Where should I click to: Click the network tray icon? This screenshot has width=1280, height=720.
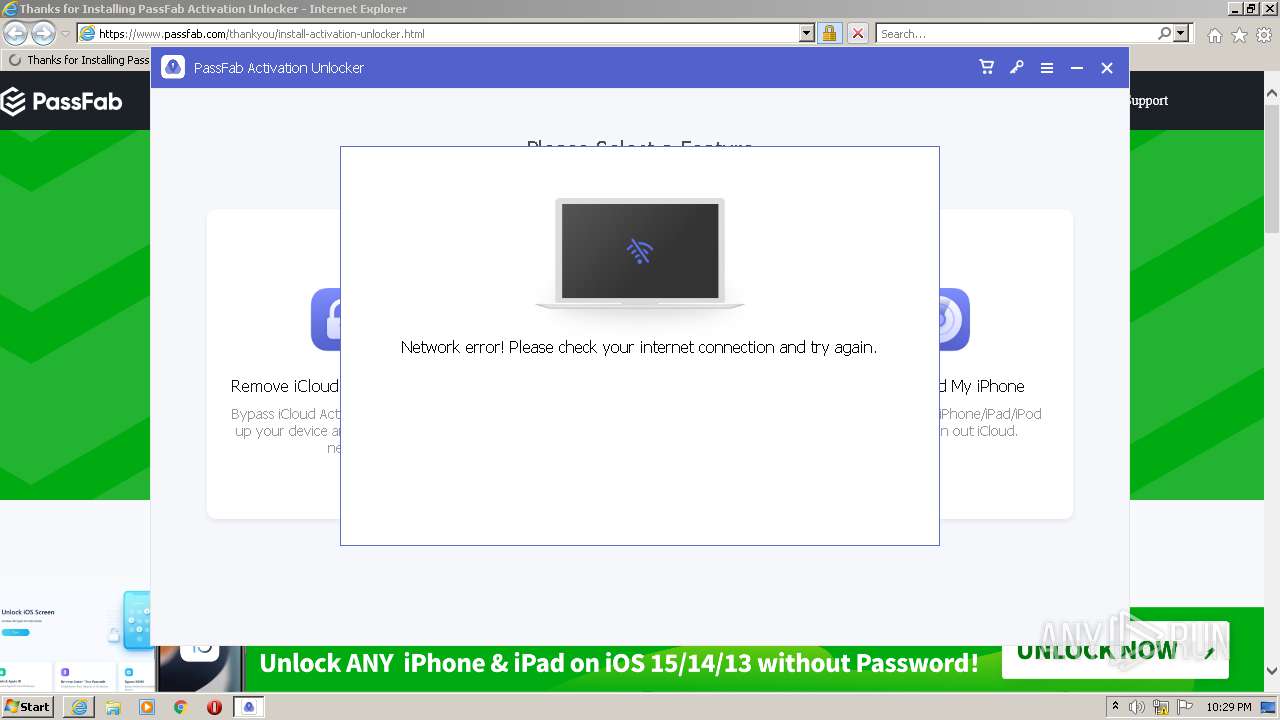tap(1161, 707)
